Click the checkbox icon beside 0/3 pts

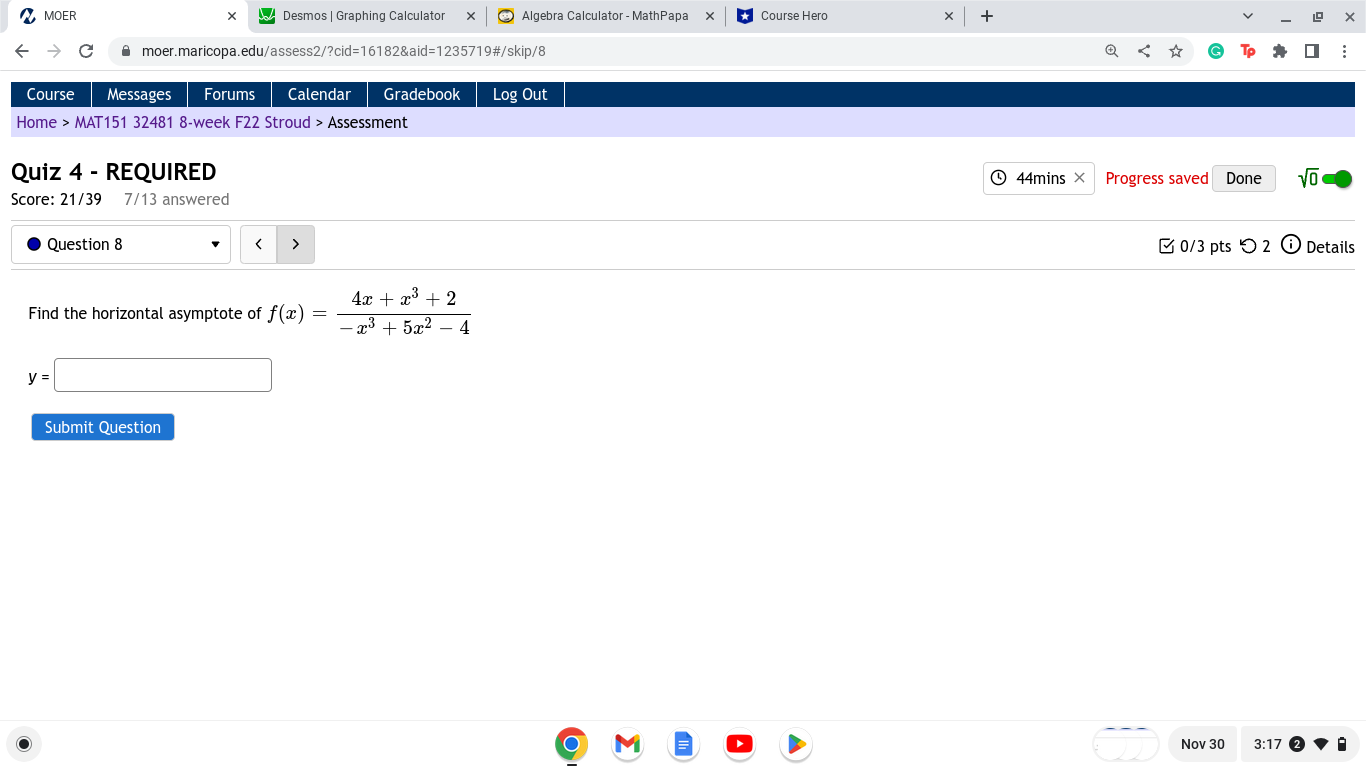[x=1166, y=246]
